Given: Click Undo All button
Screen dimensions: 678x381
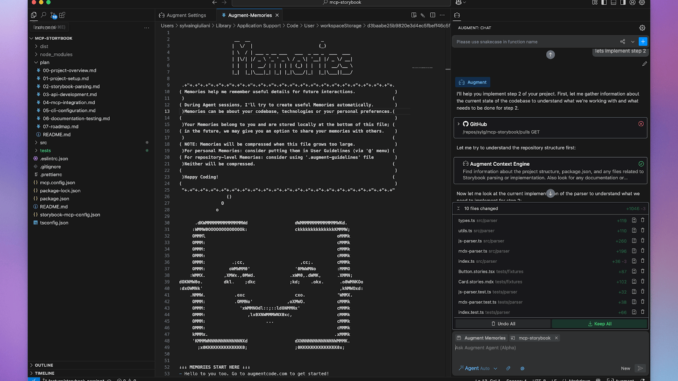Looking at the screenshot, I should [x=503, y=324].
